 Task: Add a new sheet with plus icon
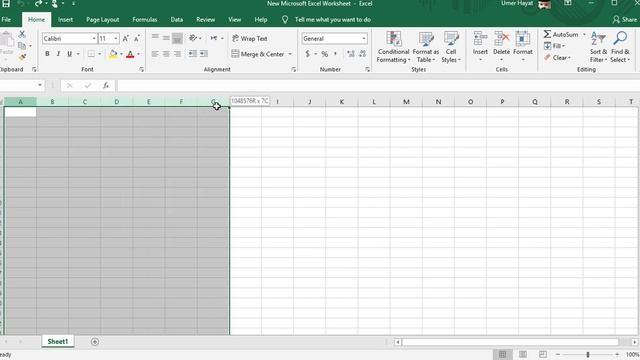tap(95, 342)
